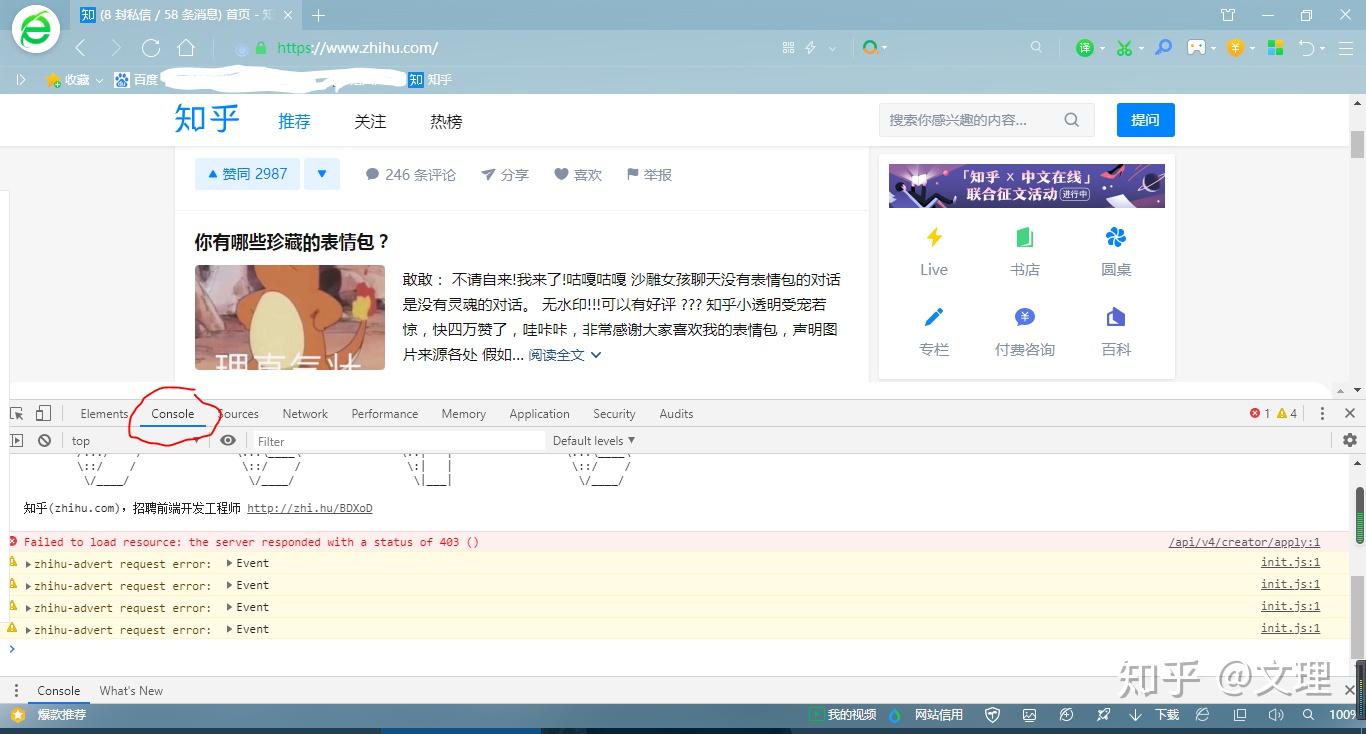Switch to the Application tab
The width and height of the screenshot is (1366, 734).
click(539, 413)
